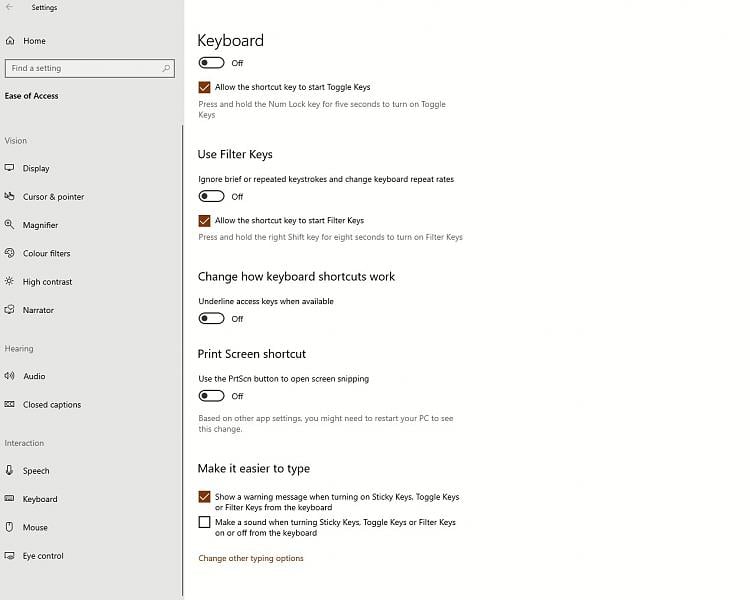The width and height of the screenshot is (750, 600).
Task: Click the Home house icon
Action: pyautogui.click(x=10, y=41)
